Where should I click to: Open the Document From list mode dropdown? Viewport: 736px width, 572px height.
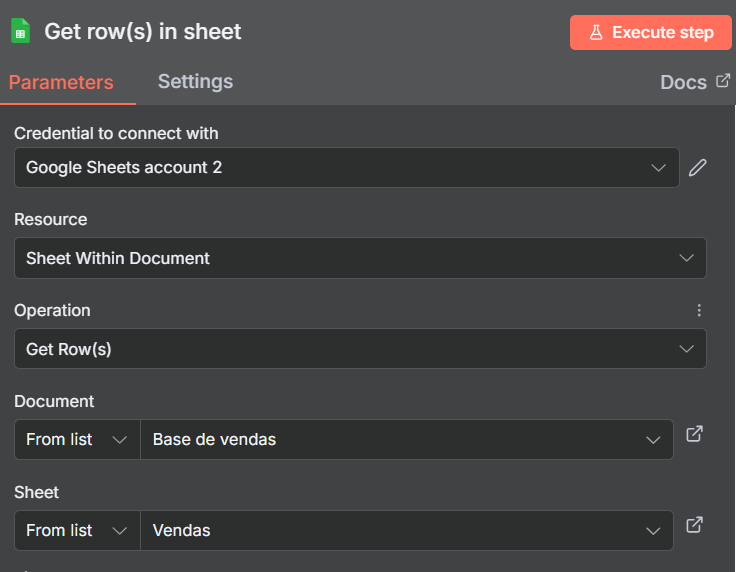click(x=77, y=440)
